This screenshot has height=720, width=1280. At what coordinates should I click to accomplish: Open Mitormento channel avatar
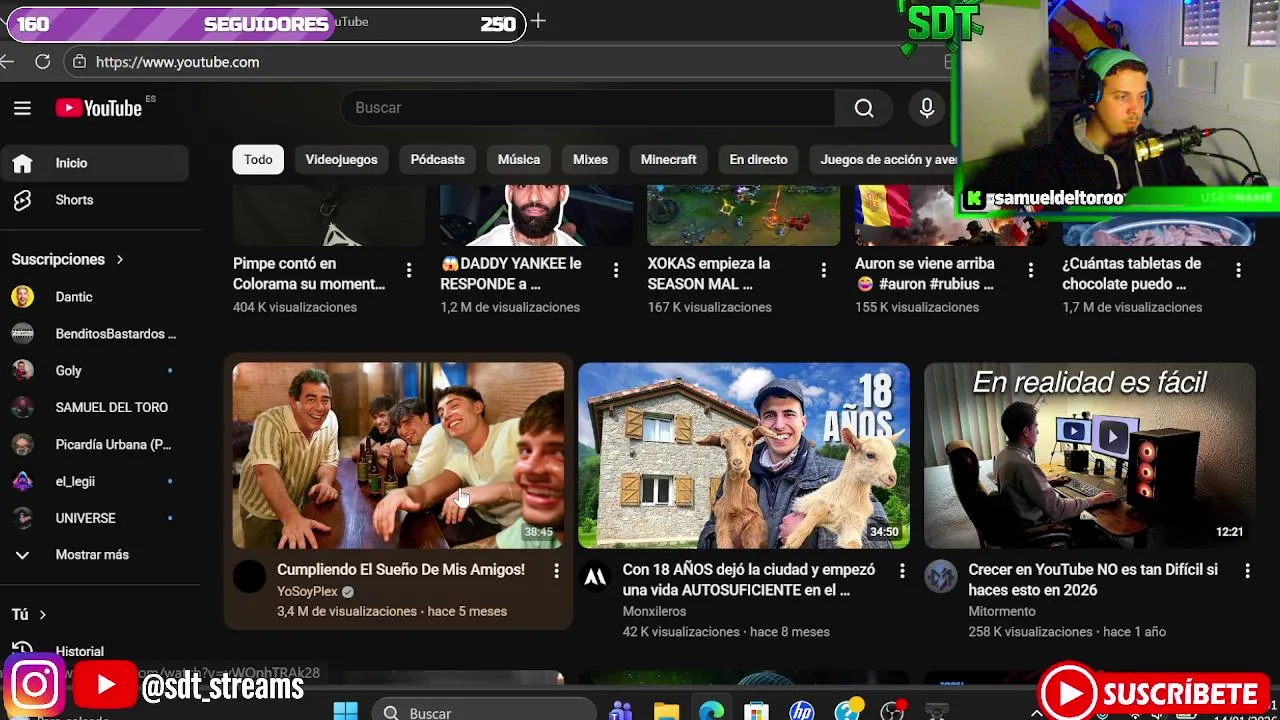[x=941, y=577]
